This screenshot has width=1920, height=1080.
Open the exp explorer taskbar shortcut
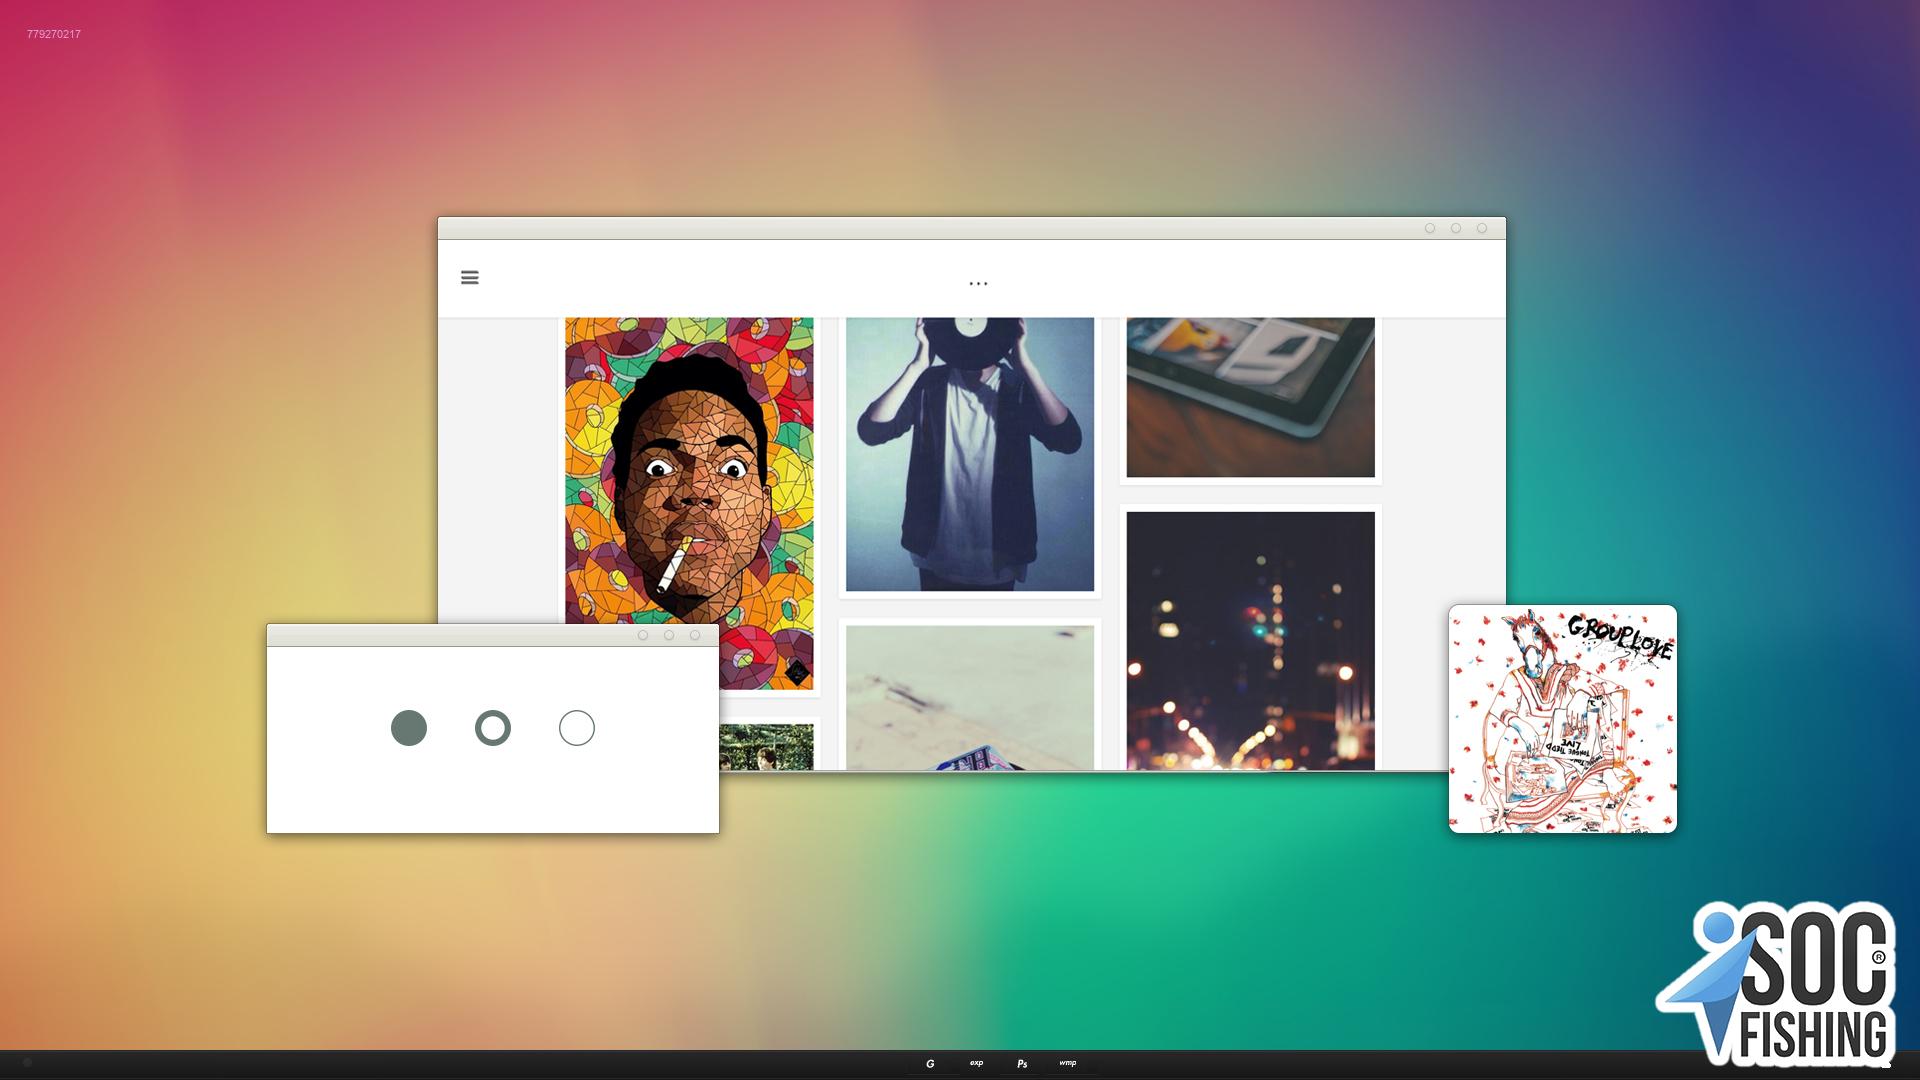point(976,1063)
